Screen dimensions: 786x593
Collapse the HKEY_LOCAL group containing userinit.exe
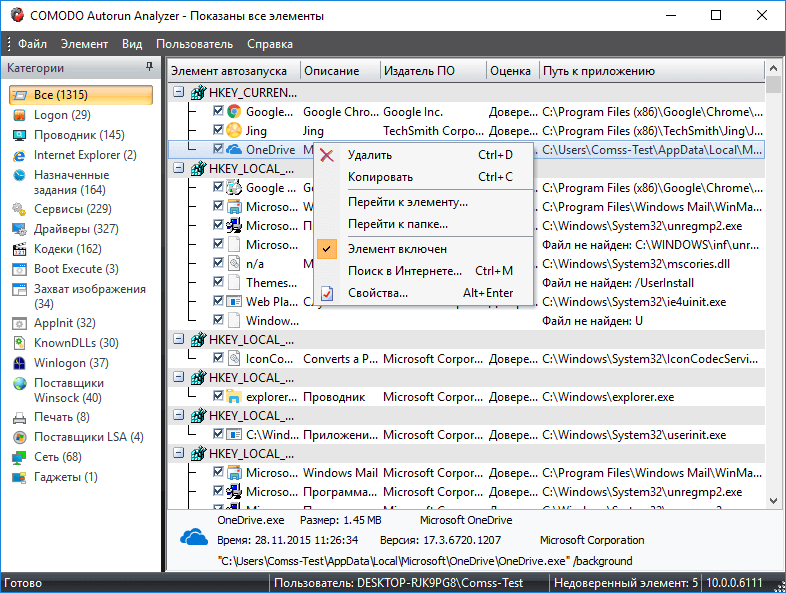pyautogui.click(x=179, y=415)
